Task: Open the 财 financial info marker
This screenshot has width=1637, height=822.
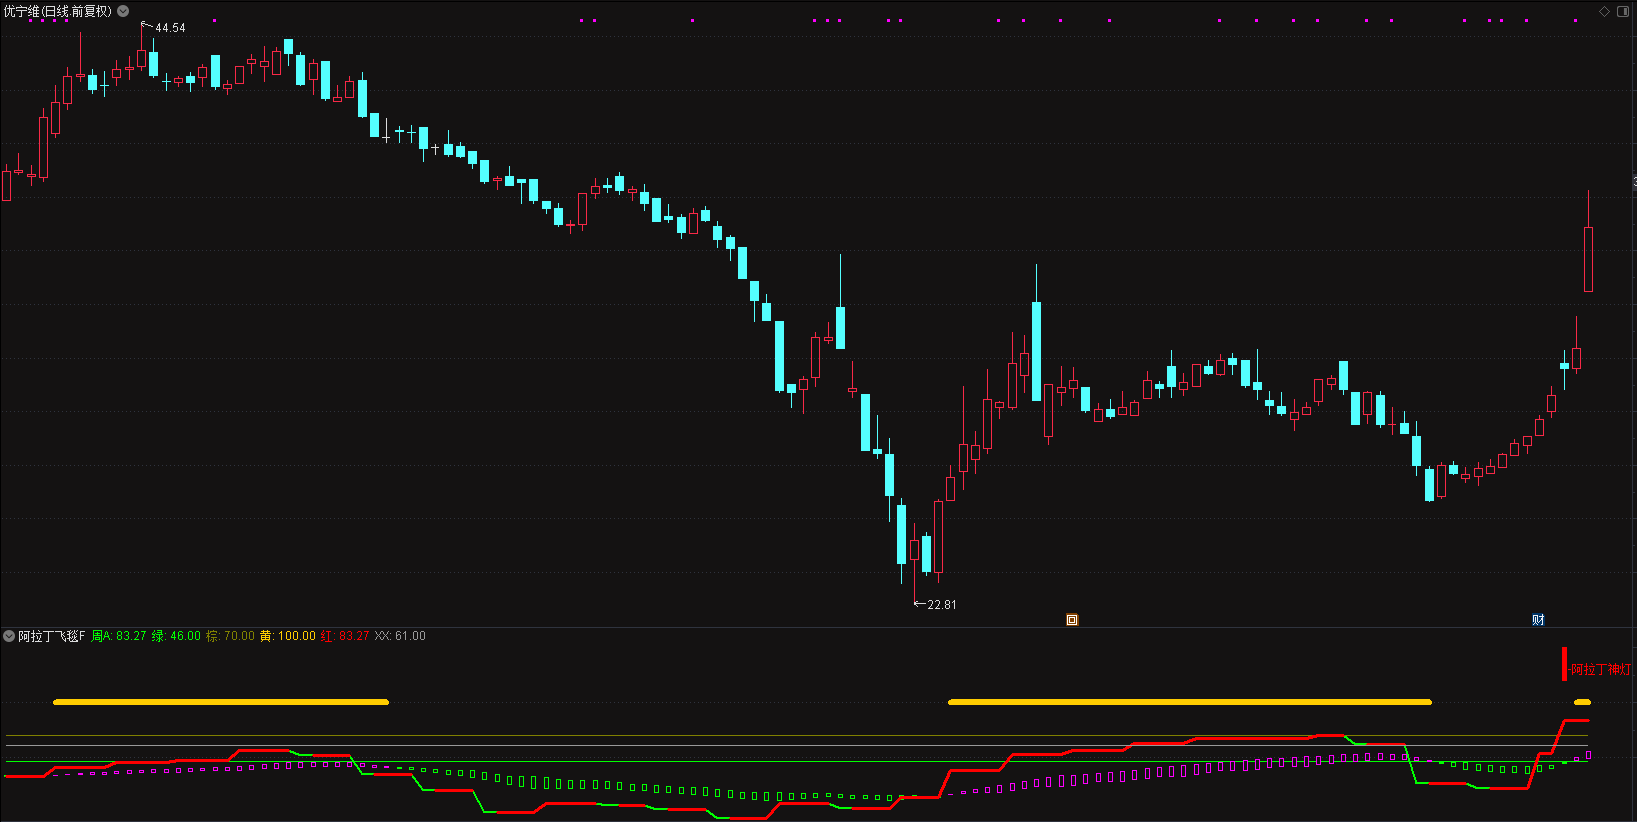Action: [x=1538, y=620]
